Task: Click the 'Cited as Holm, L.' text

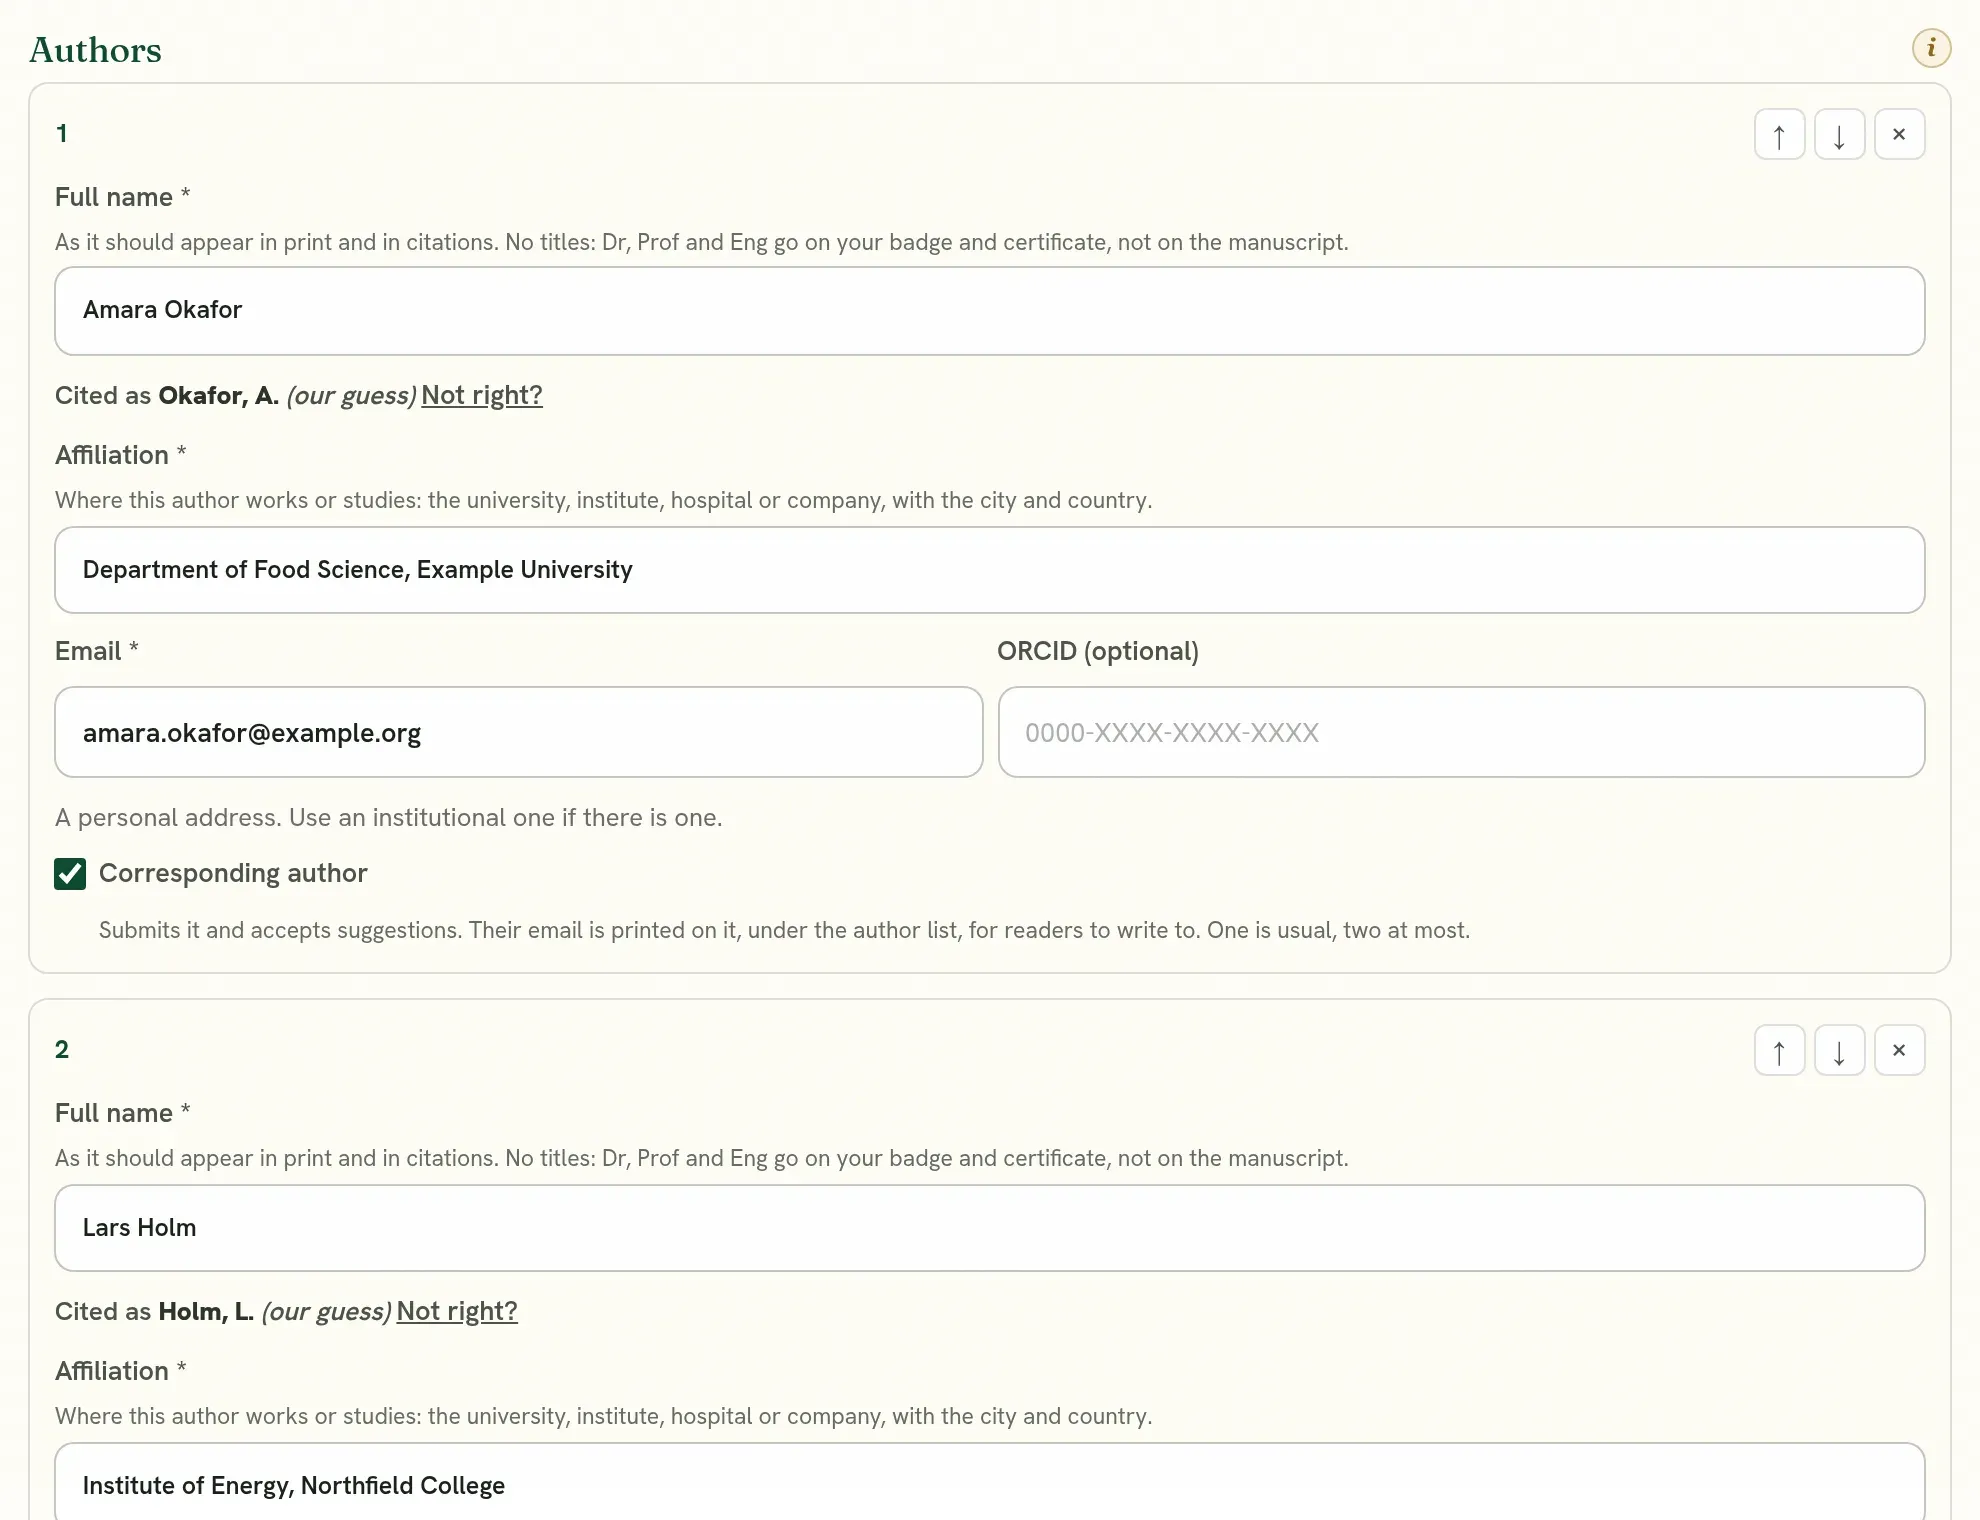Action: click(154, 1311)
